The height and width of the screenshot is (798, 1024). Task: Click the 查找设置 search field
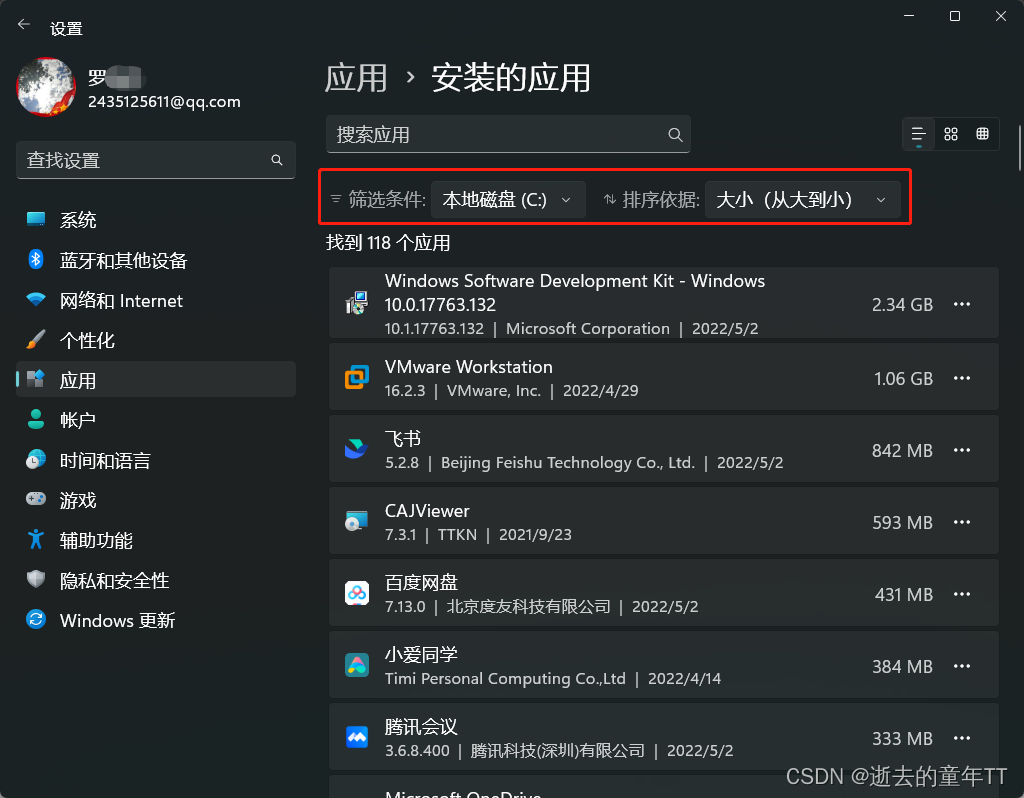(x=155, y=160)
